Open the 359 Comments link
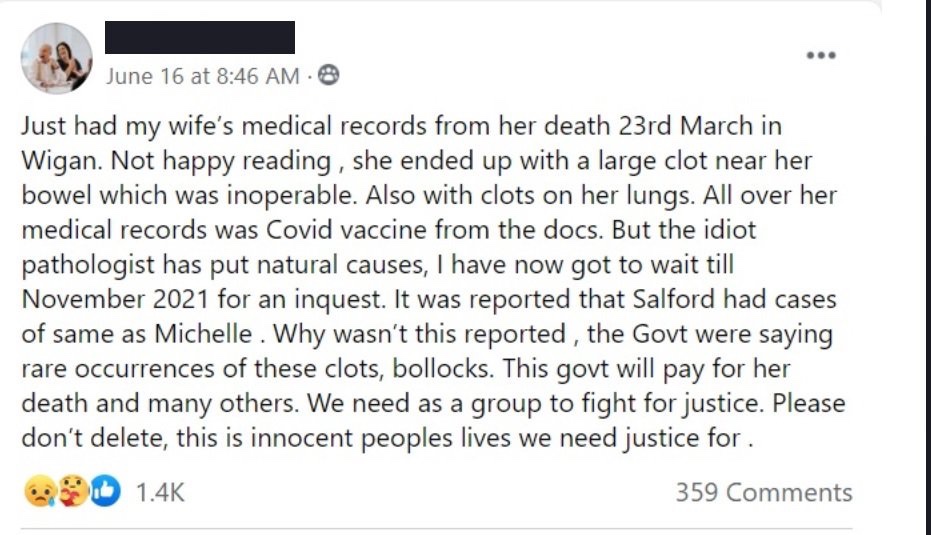Screen dimensions: 931x535 click(x=763, y=492)
